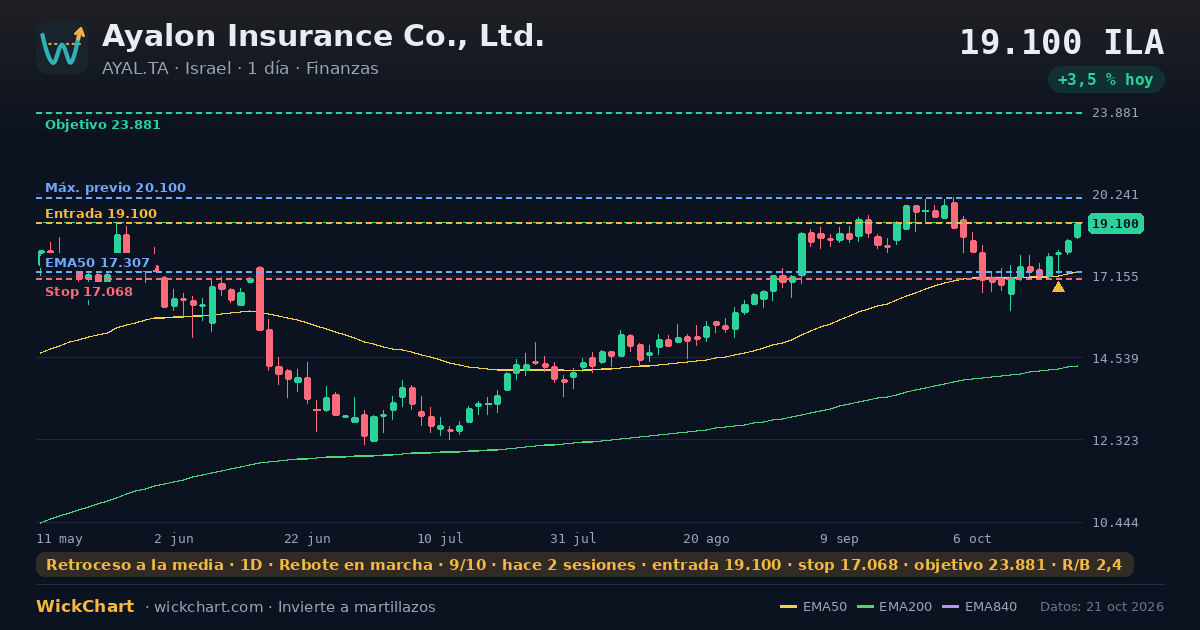The image size is (1200, 630).
Task: Click the 10 jul date label
Action: (440, 539)
